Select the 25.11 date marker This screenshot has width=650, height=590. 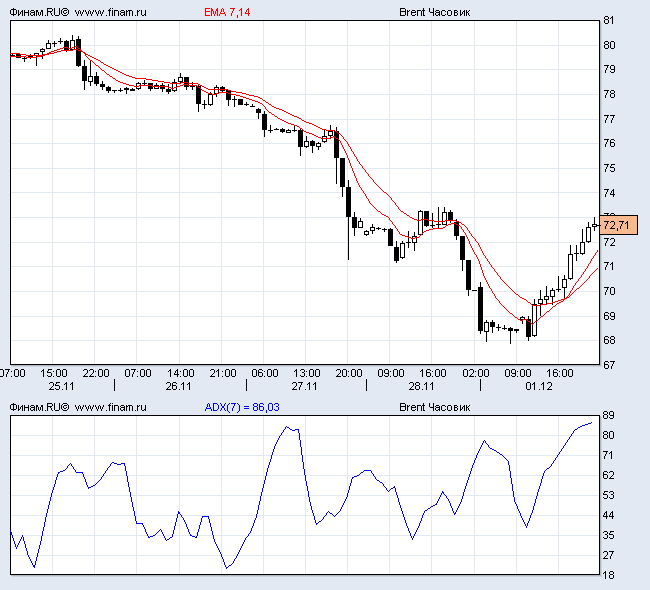pyautogui.click(x=61, y=385)
